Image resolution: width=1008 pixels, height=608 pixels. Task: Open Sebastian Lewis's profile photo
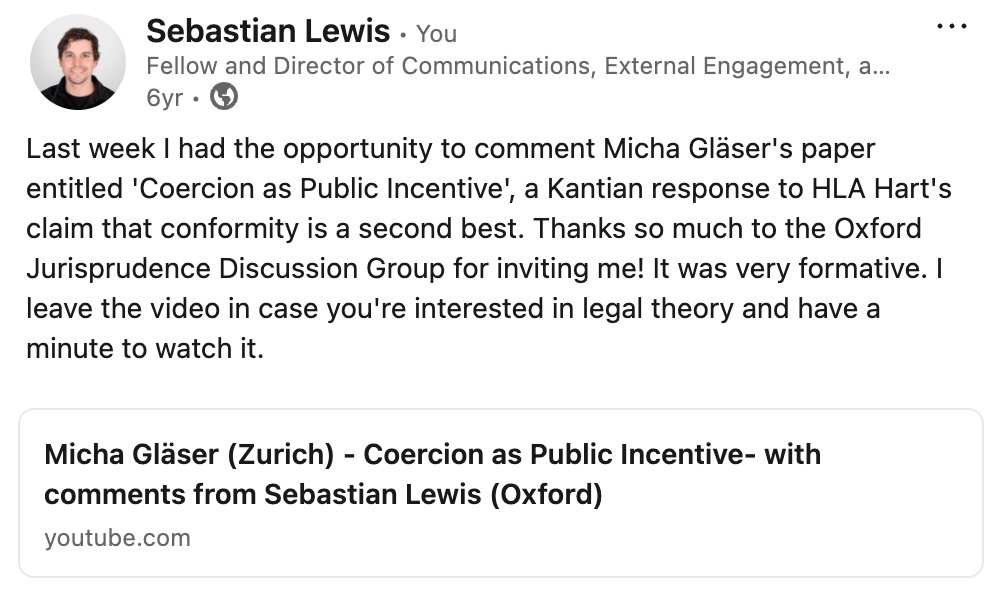click(x=78, y=62)
